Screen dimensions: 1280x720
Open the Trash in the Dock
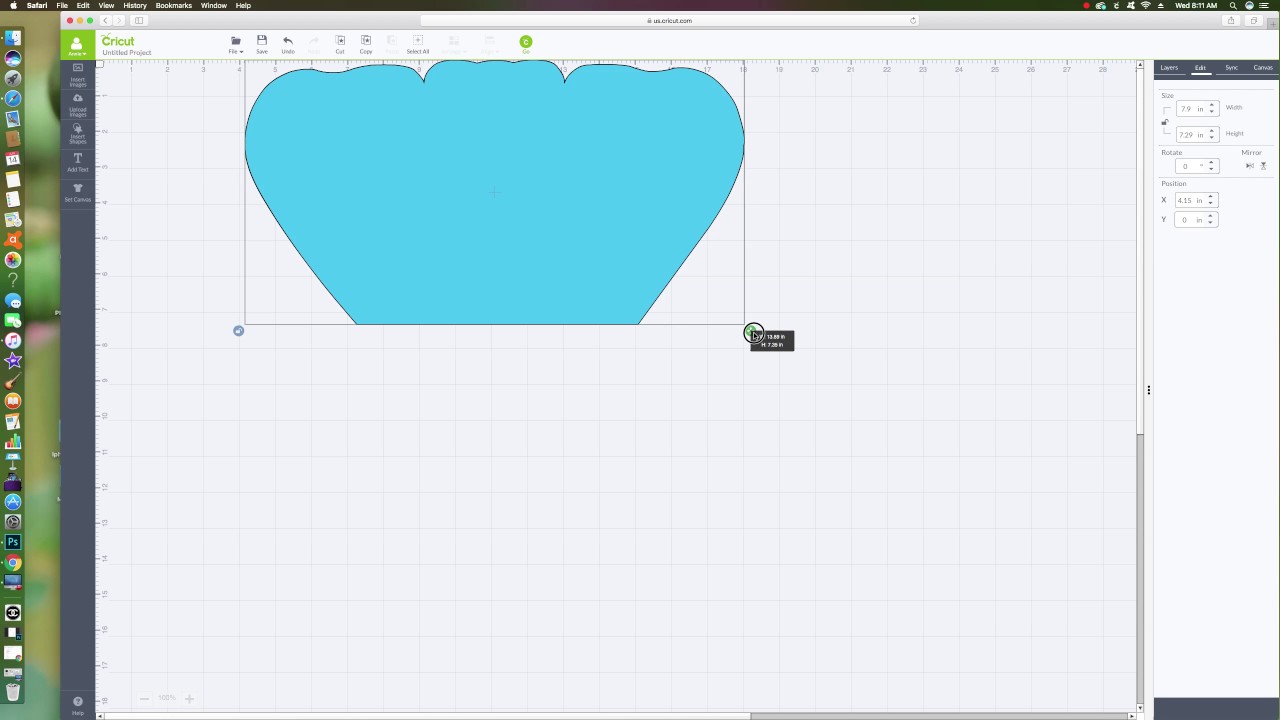click(13, 692)
